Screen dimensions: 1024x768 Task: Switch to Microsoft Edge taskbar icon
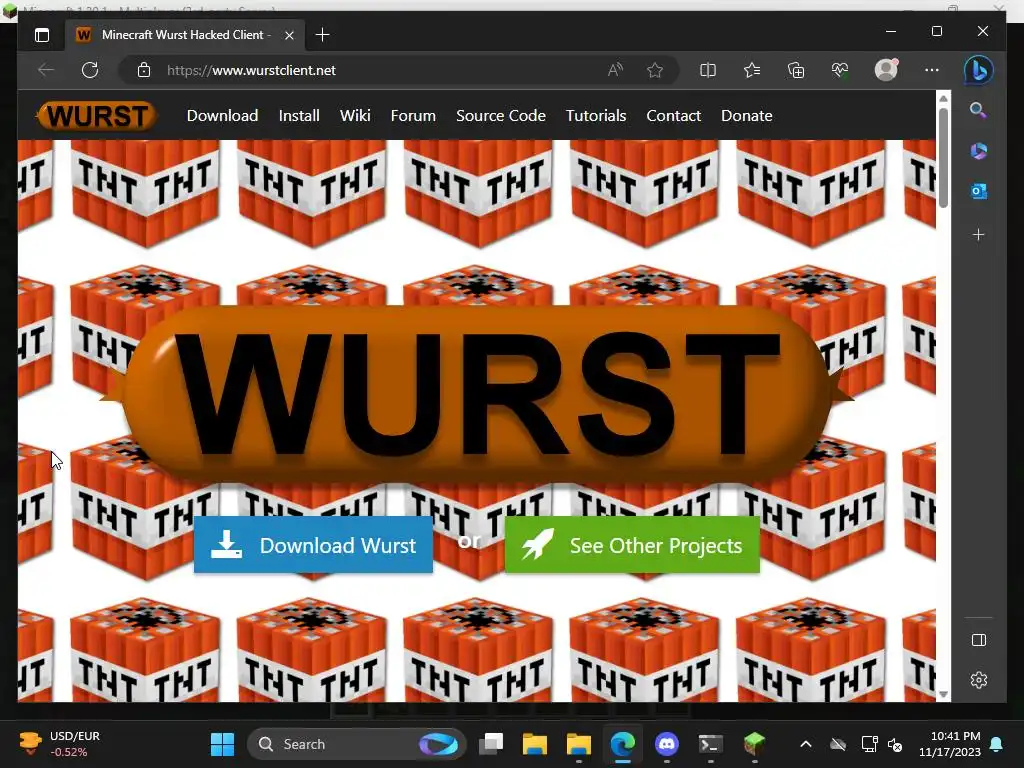(x=622, y=744)
